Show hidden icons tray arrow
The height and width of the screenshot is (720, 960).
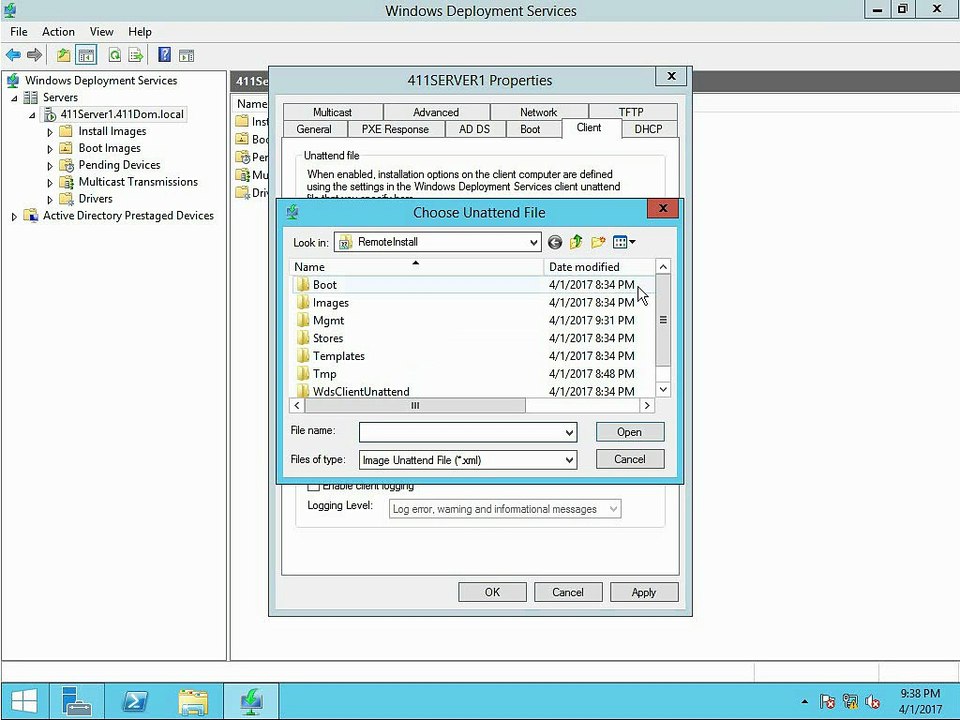pyautogui.click(x=804, y=702)
